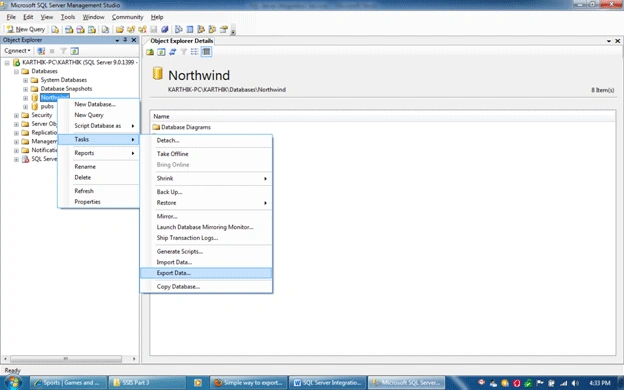This screenshot has width=624, height=390.
Task: Open the File menu
Action: (11, 17)
